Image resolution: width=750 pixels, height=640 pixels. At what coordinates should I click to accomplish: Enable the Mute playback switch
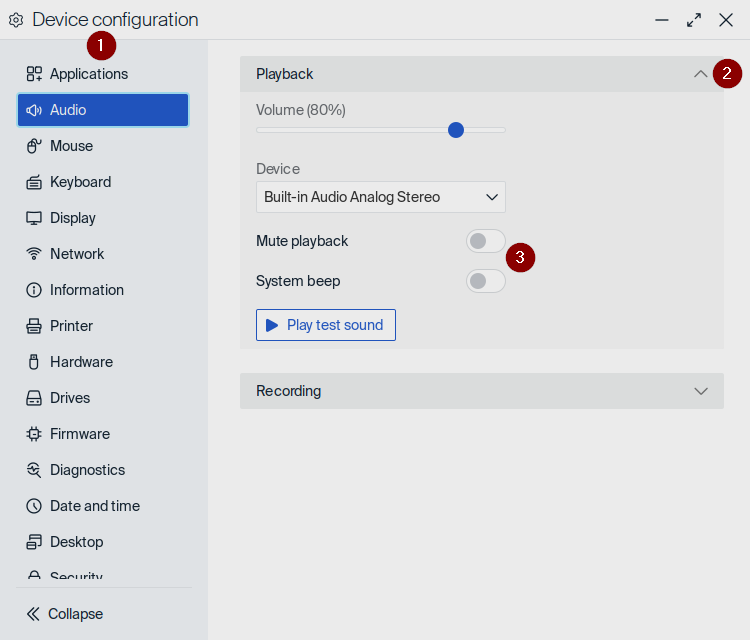(x=485, y=241)
